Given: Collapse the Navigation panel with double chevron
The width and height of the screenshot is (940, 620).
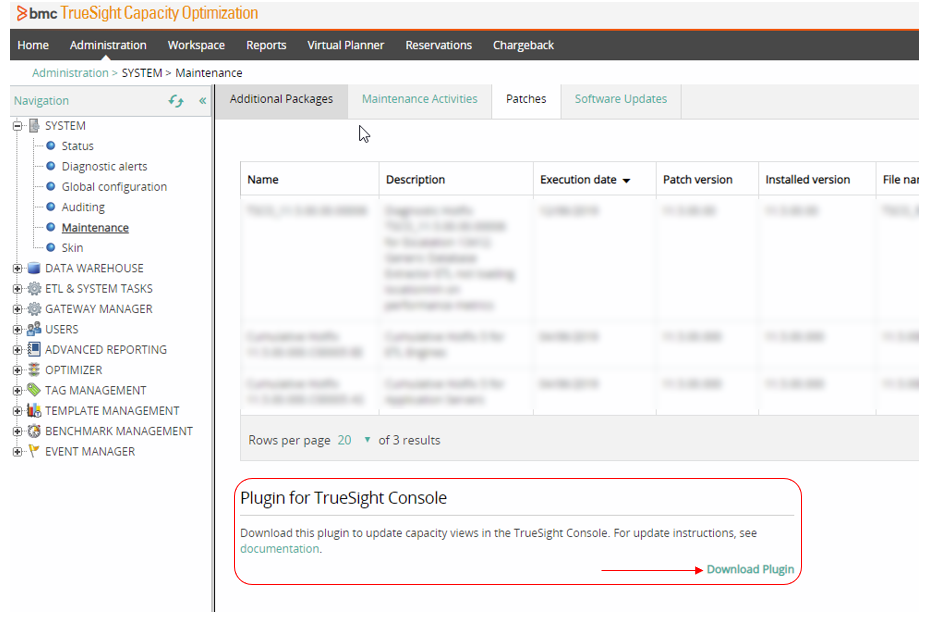Looking at the screenshot, I should click(203, 101).
